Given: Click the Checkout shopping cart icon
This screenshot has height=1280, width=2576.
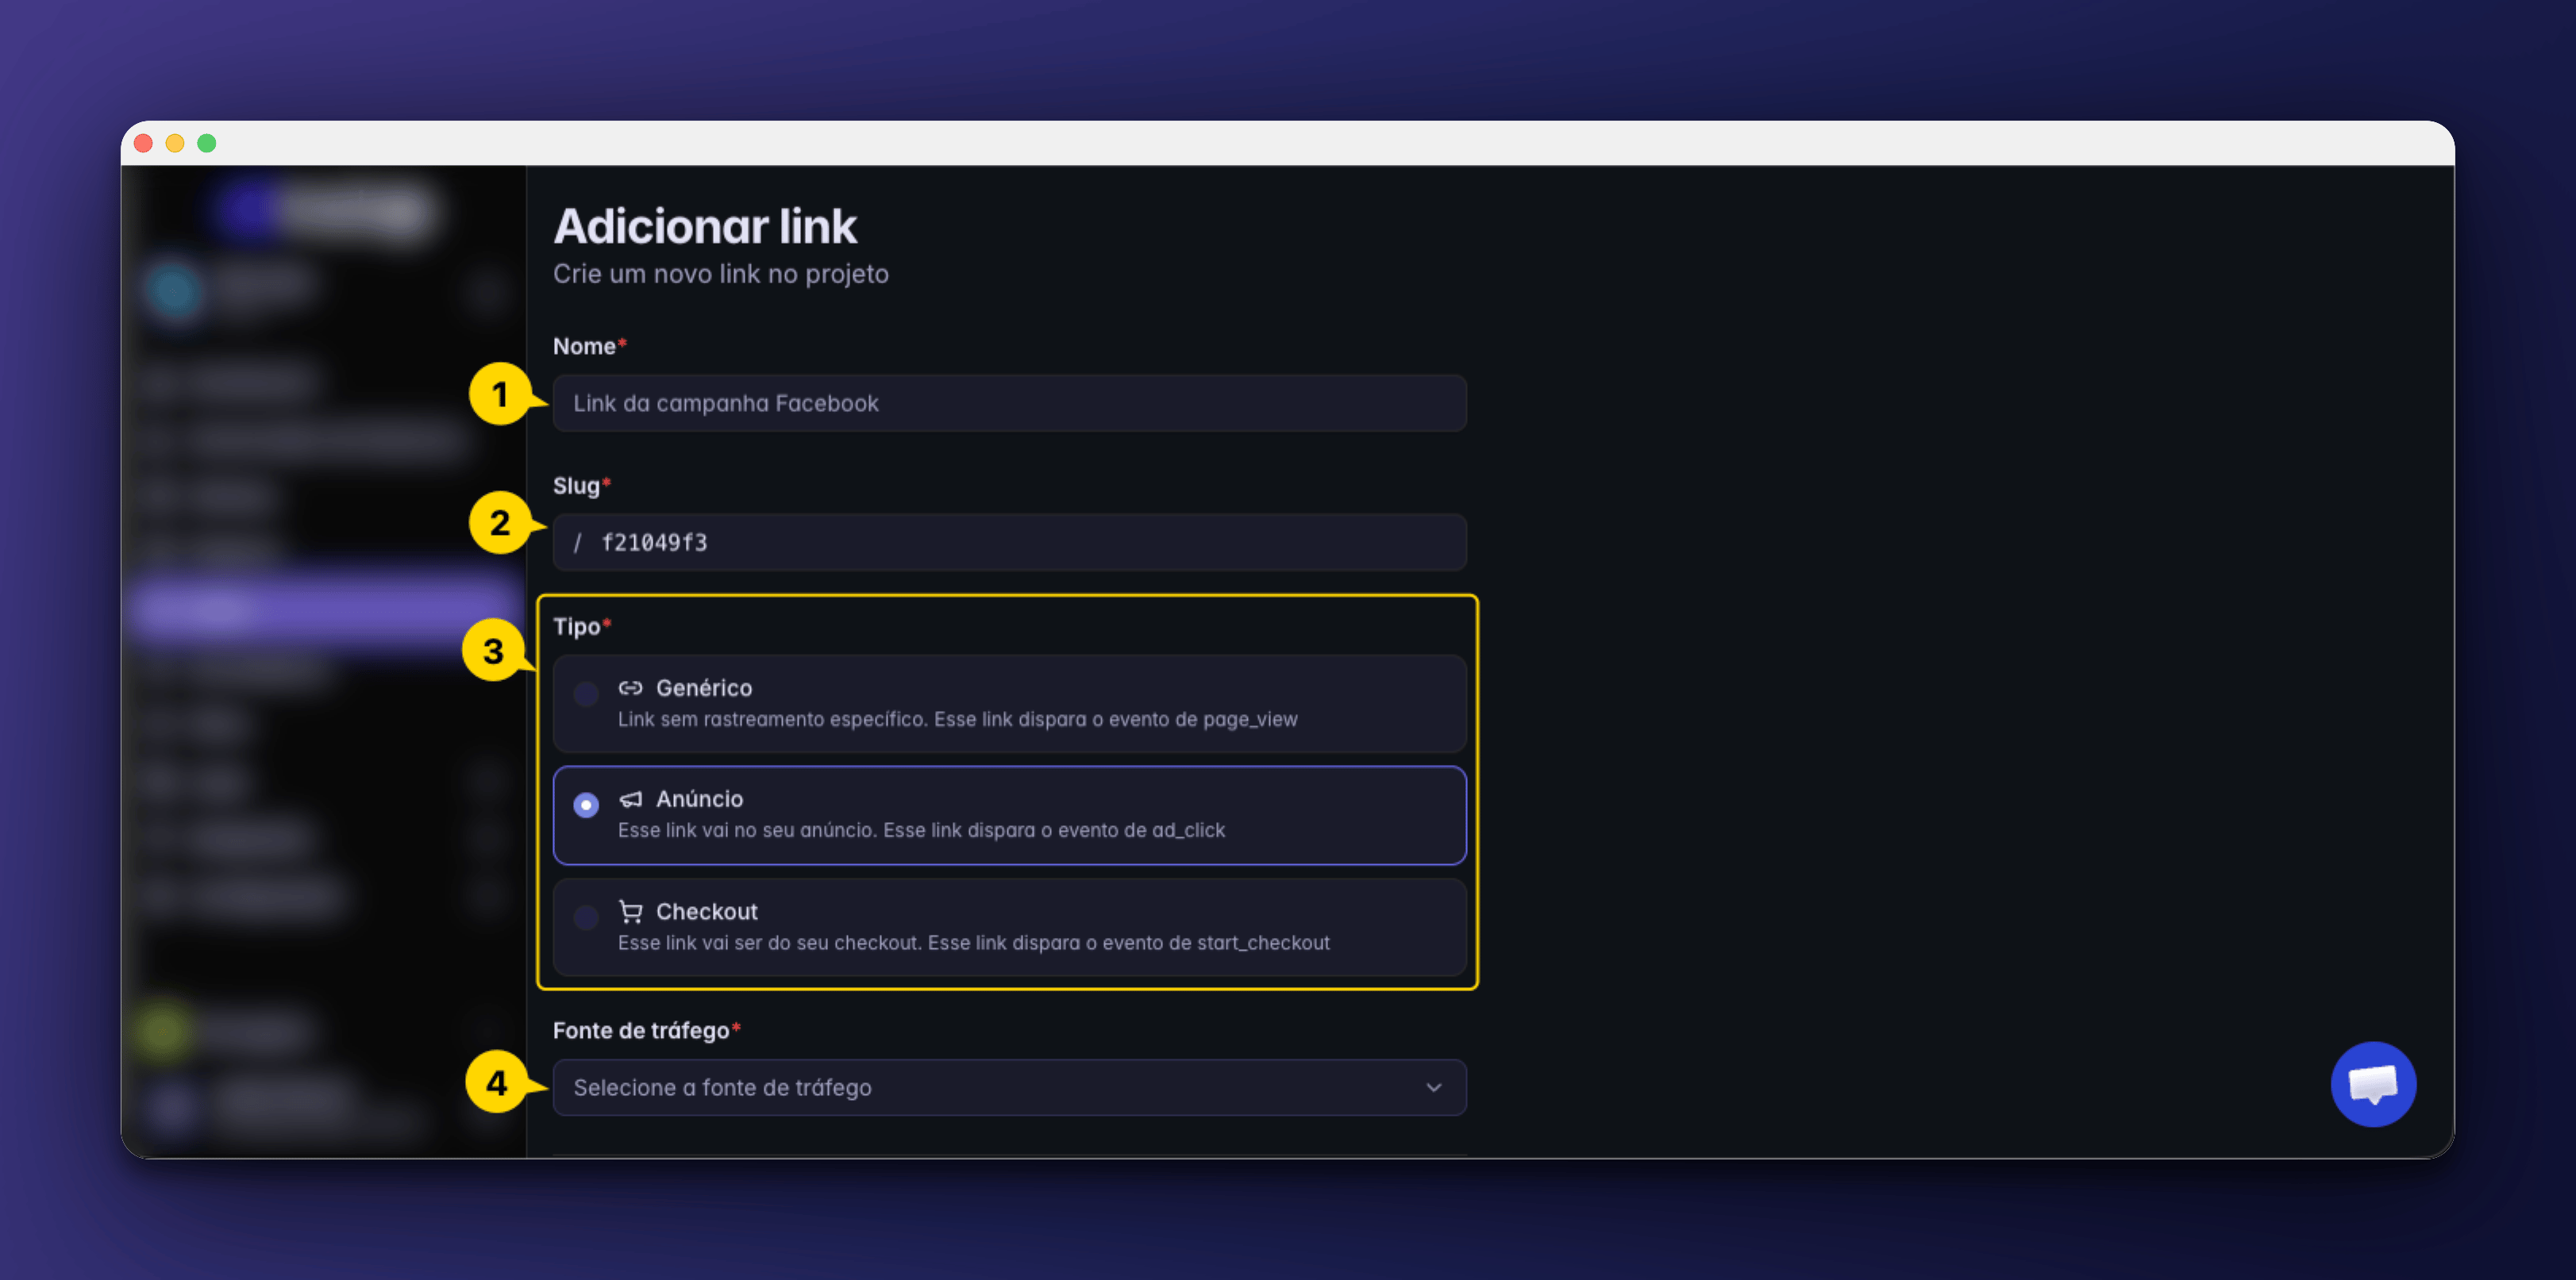Looking at the screenshot, I should pyautogui.click(x=630, y=912).
